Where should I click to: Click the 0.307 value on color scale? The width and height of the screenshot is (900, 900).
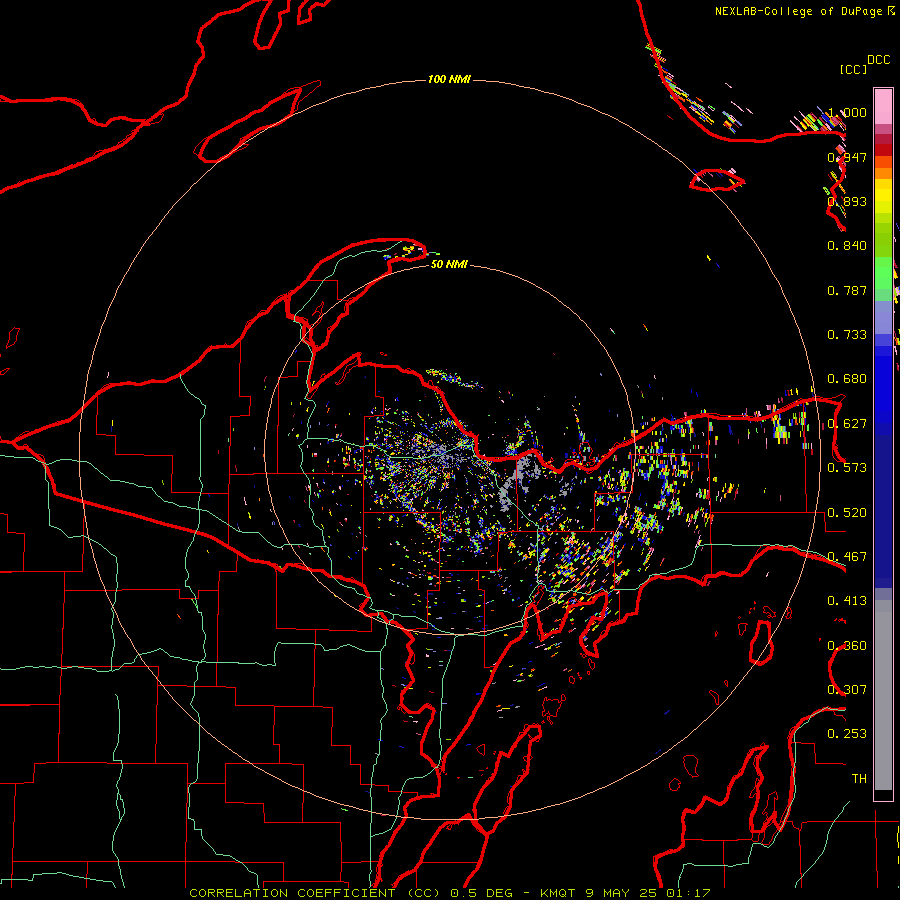847,690
